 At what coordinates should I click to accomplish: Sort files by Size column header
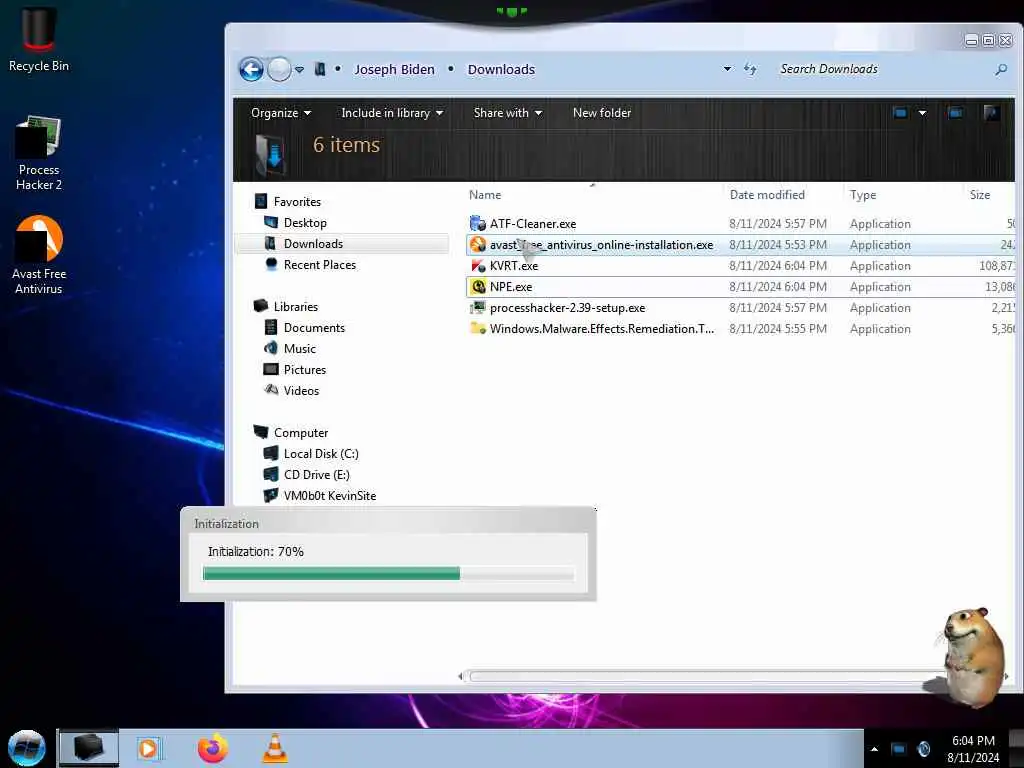(980, 195)
